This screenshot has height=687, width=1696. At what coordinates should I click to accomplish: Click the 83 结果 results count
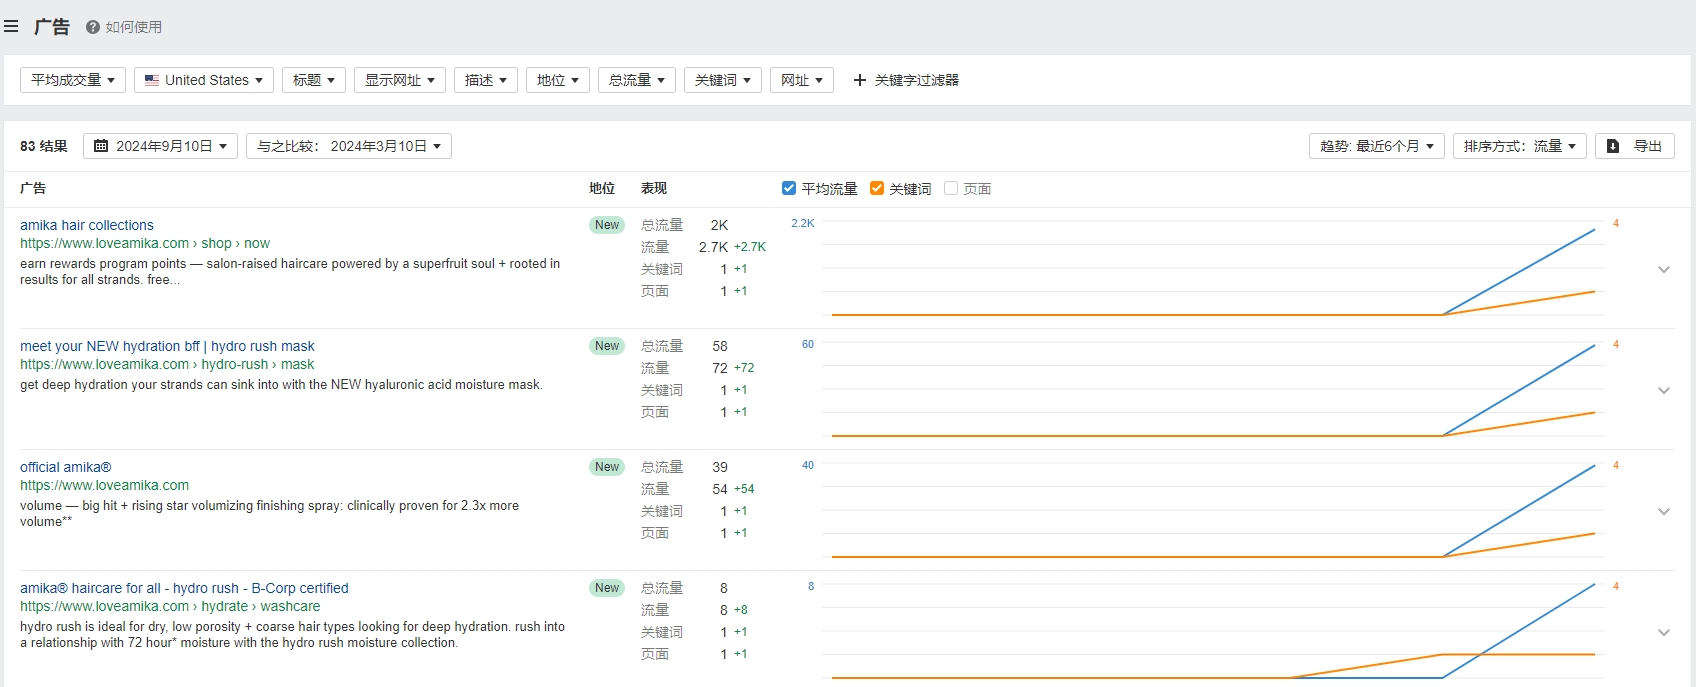44,146
